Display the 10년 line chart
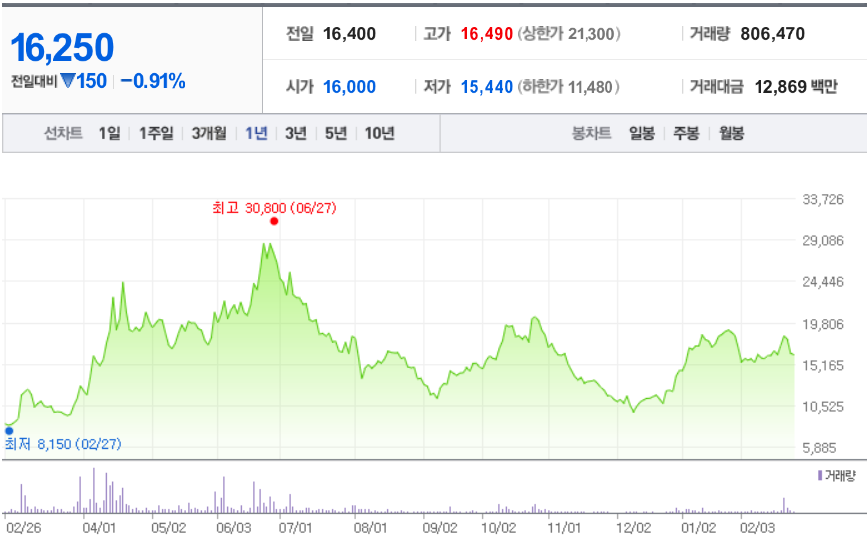 click(379, 133)
